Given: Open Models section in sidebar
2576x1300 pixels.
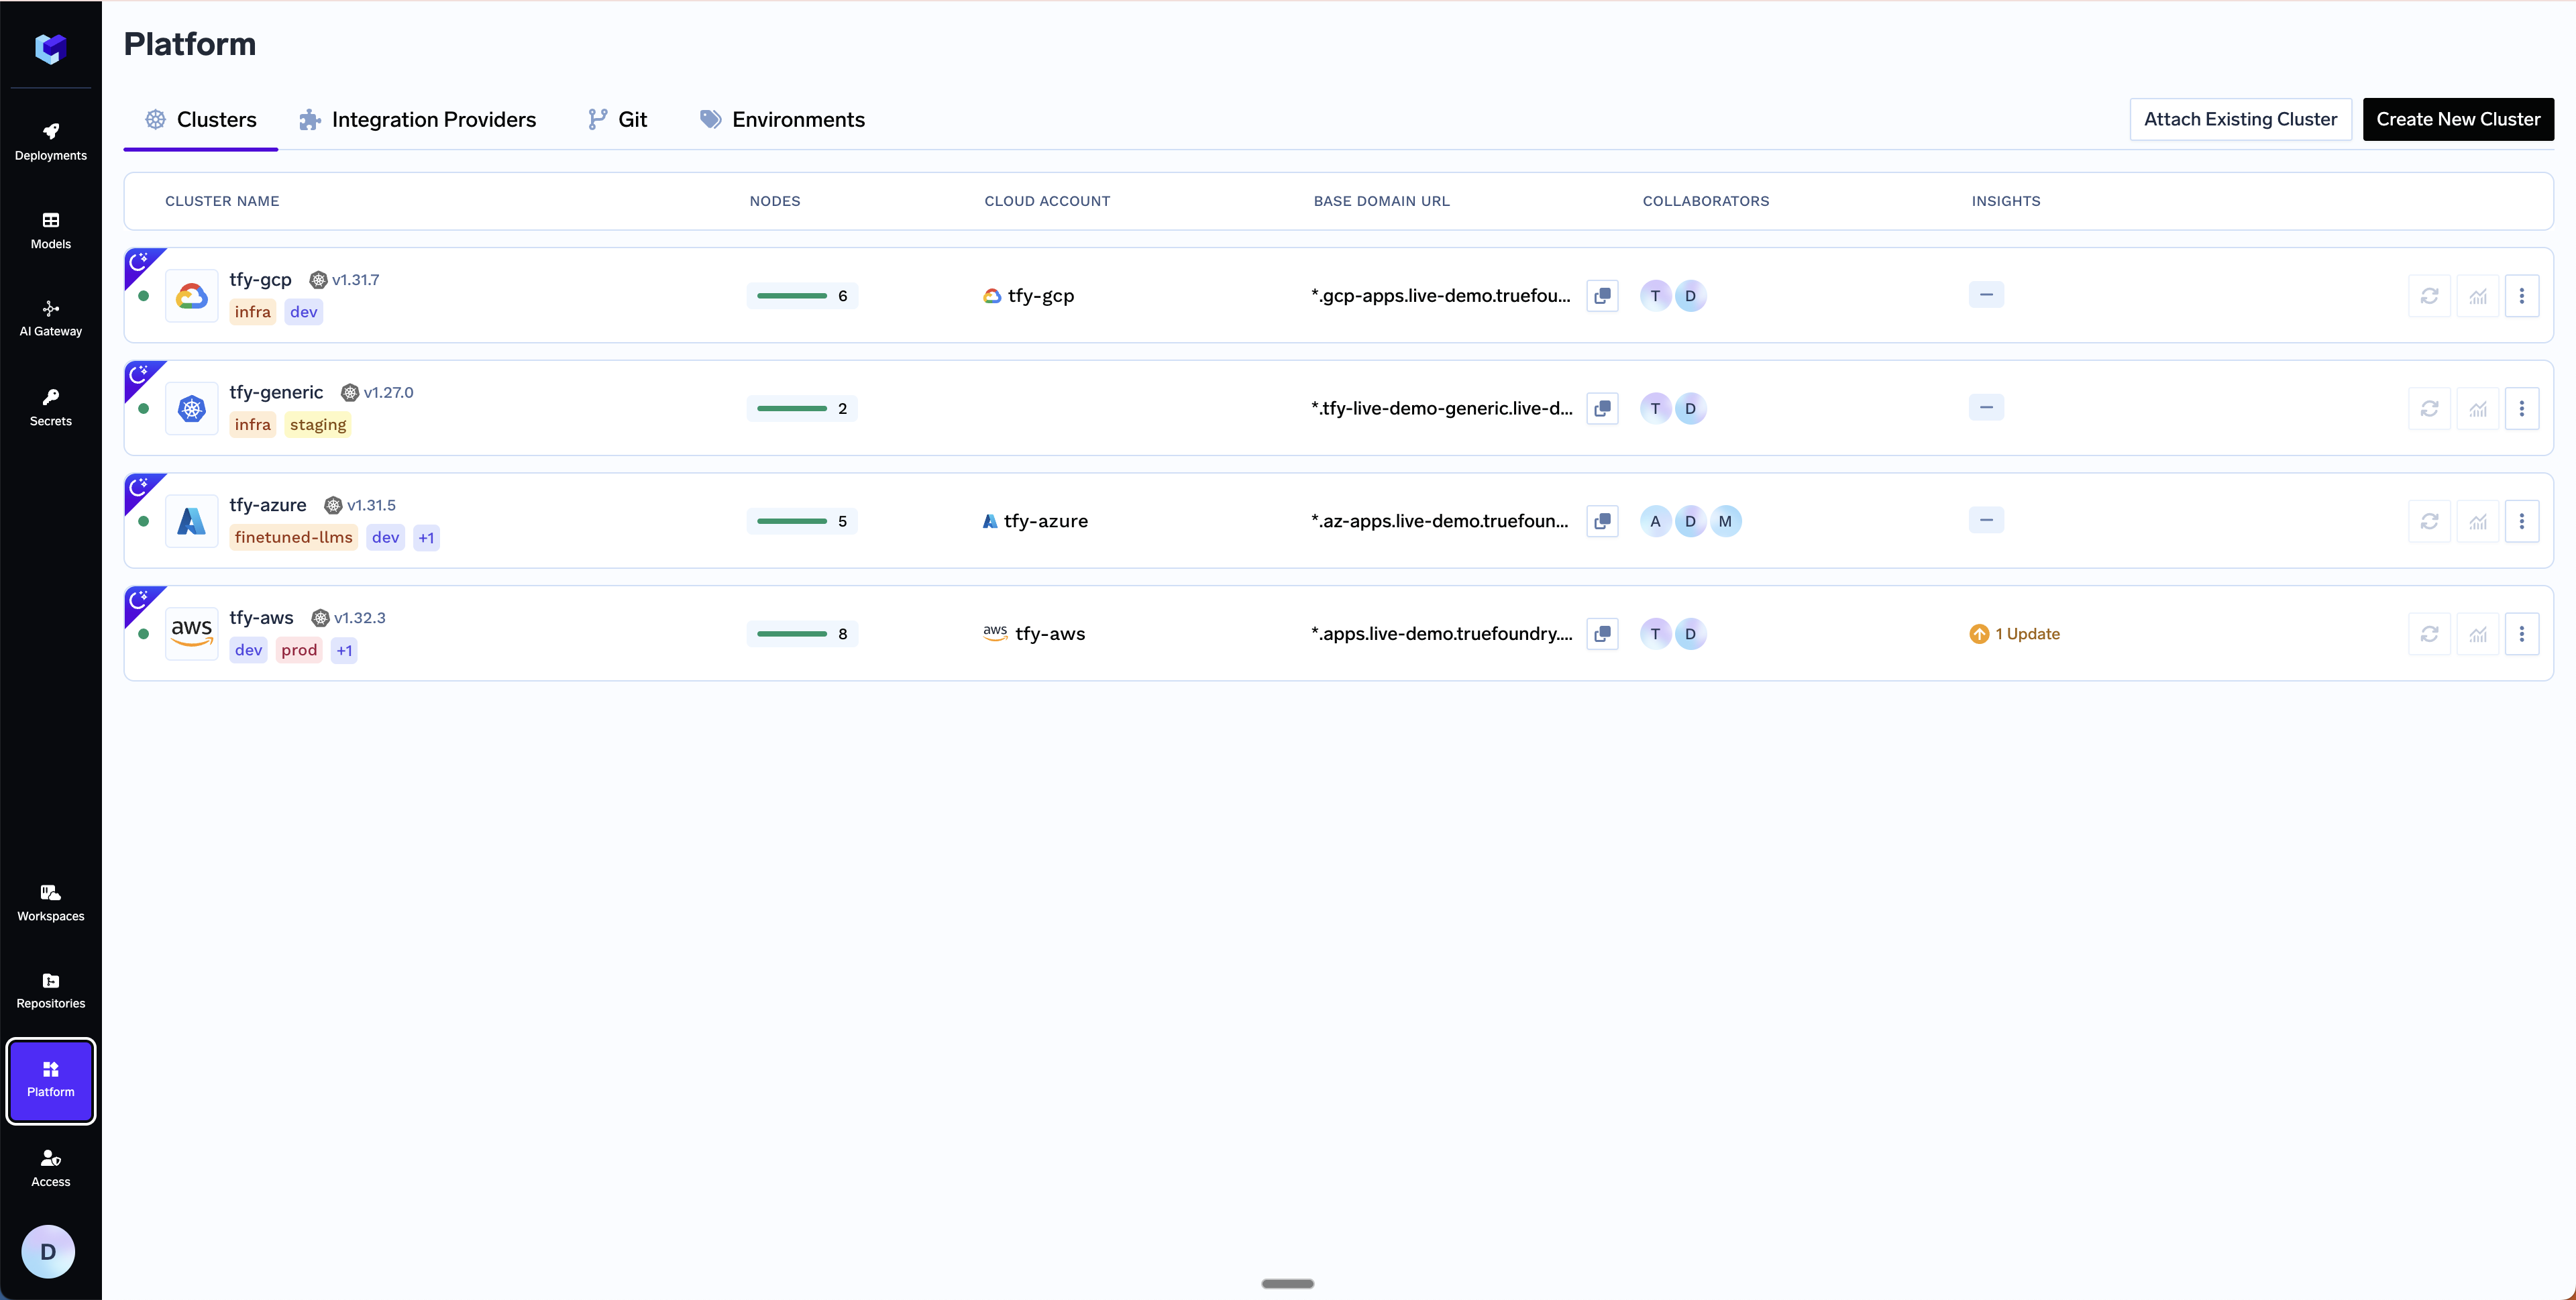Looking at the screenshot, I should (50, 230).
